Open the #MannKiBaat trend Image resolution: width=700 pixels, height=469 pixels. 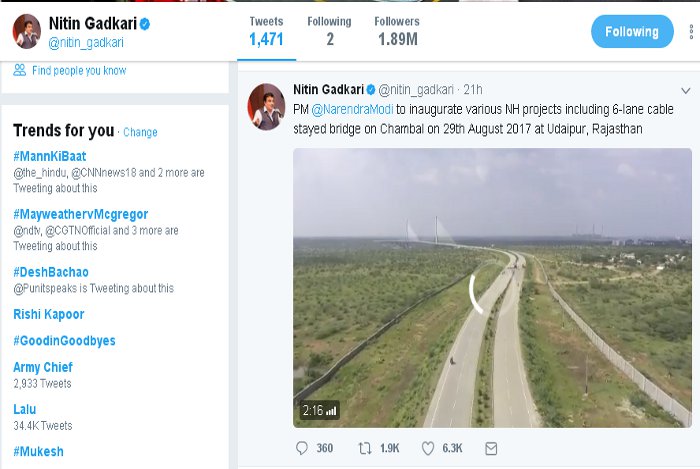tap(50, 157)
